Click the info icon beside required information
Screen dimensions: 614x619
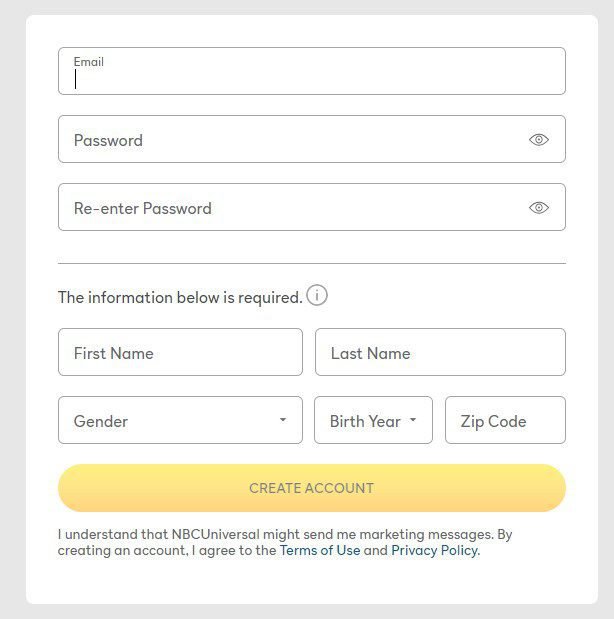tap(317, 296)
